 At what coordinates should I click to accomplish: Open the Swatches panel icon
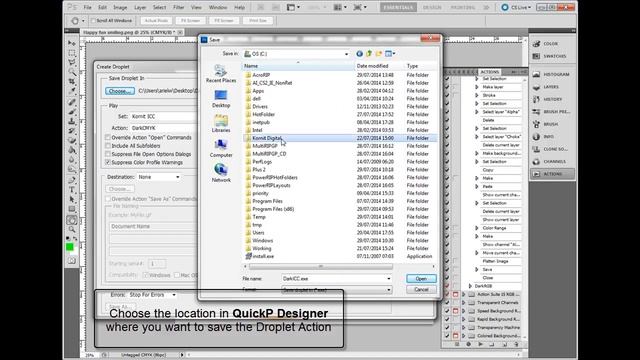click(536, 56)
